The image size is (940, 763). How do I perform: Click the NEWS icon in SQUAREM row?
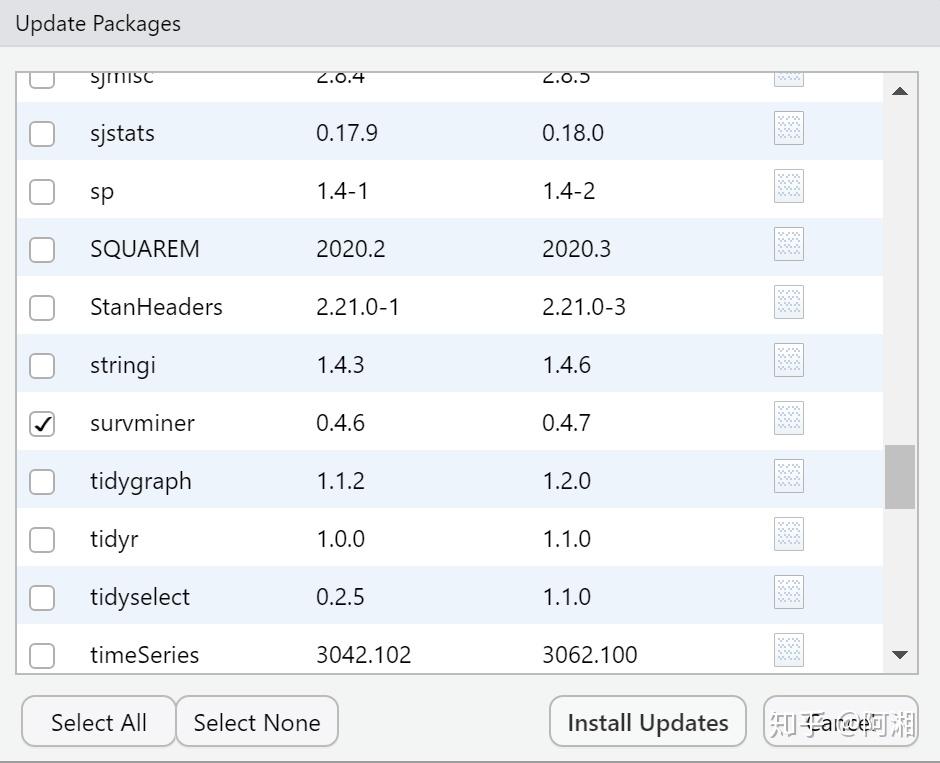click(788, 245)
